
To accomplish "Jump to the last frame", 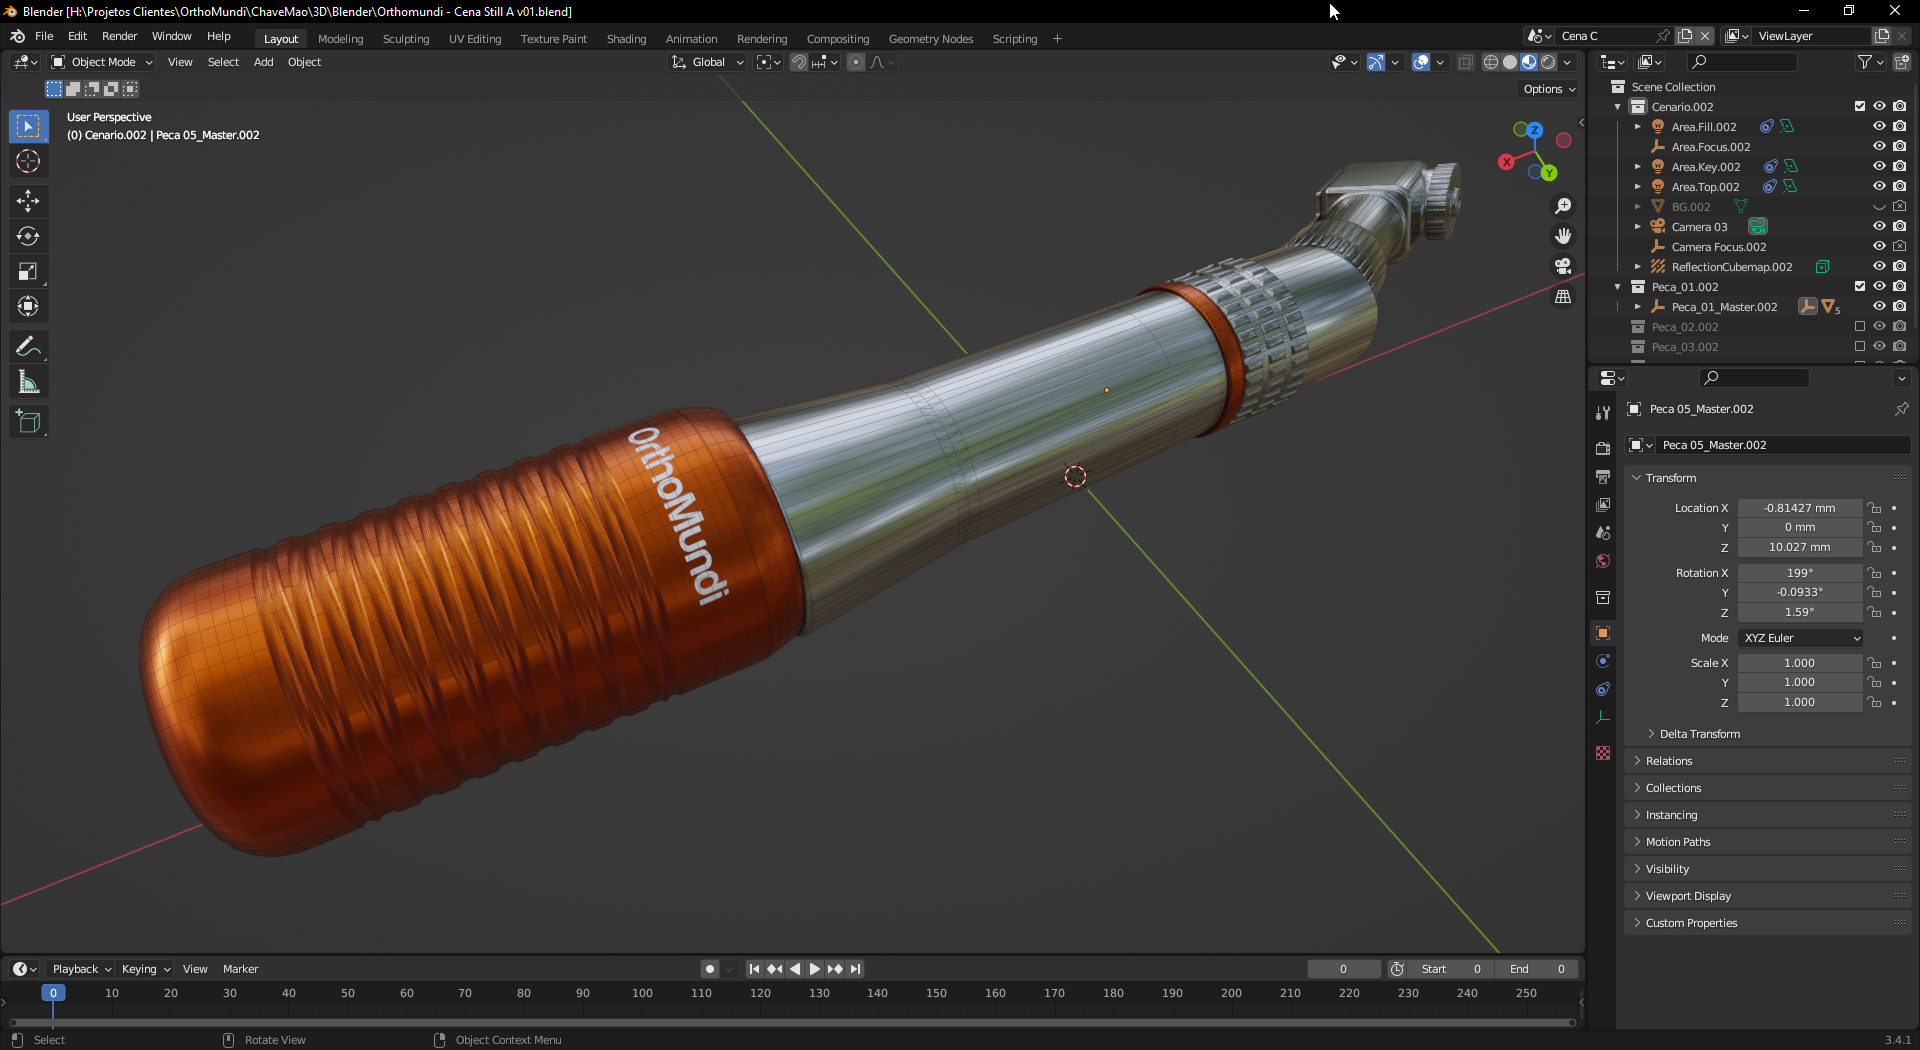I will (x=855, y=969).
